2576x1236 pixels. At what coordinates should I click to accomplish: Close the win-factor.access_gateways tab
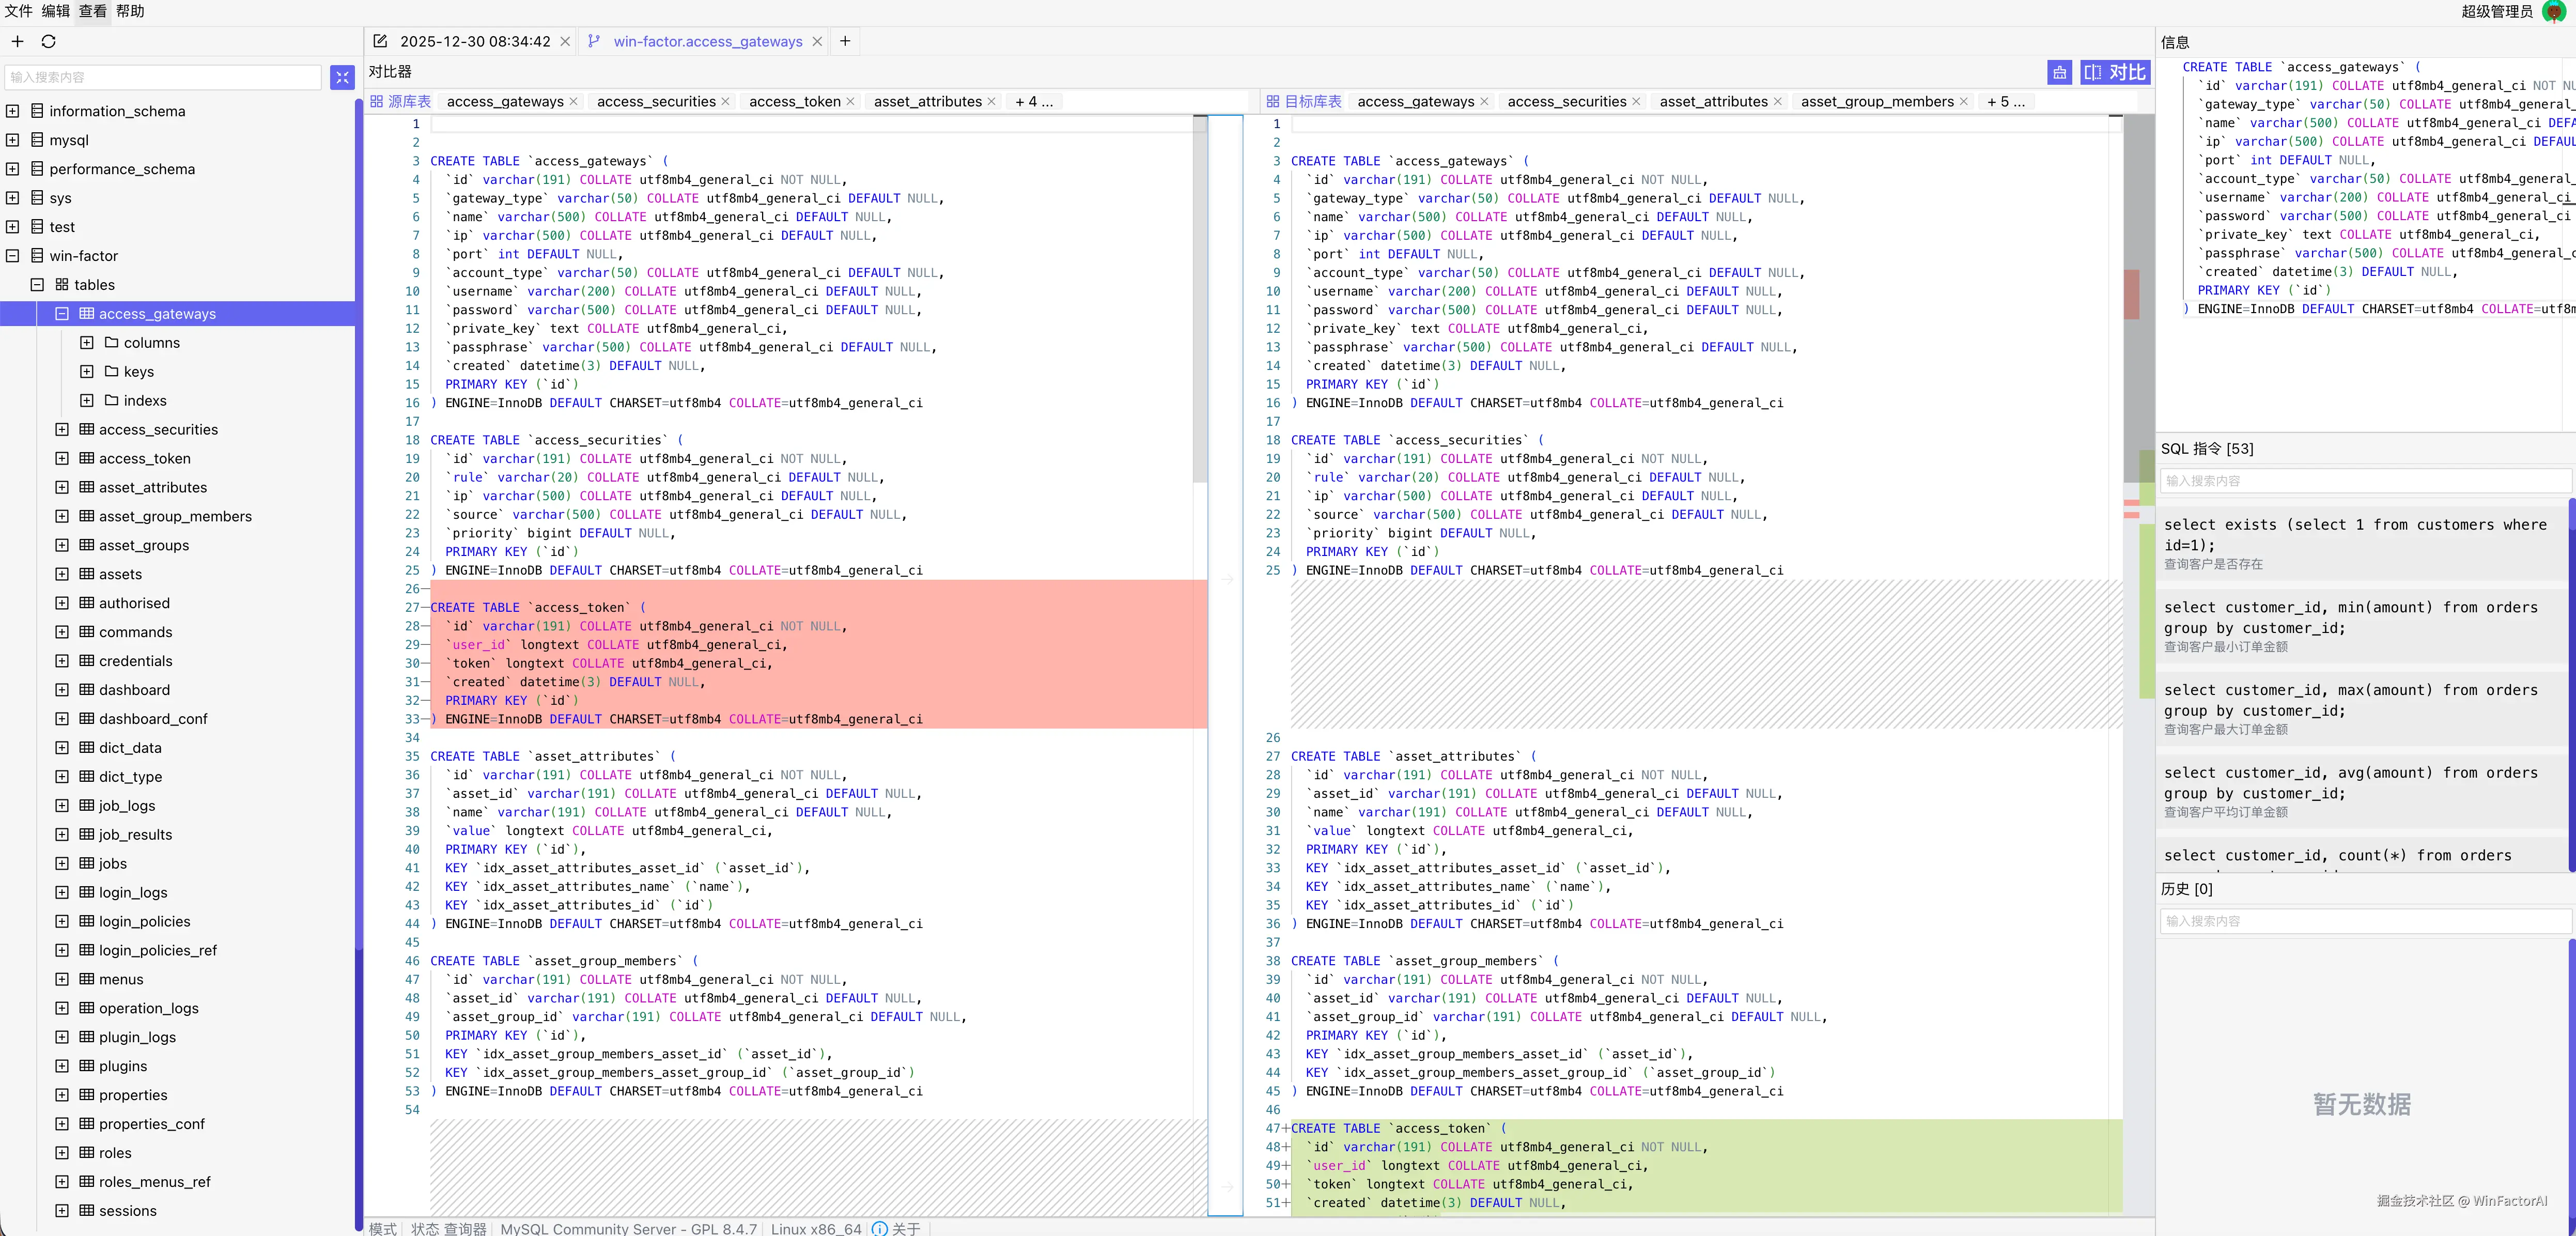click(817, 42)
